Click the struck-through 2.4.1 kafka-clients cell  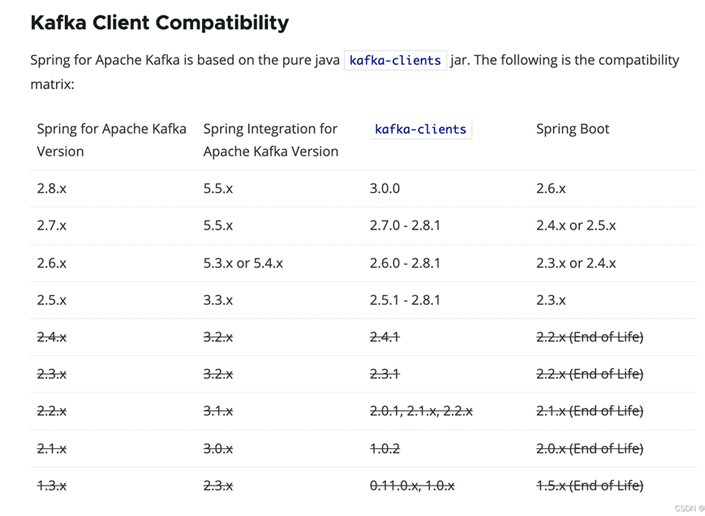385,337
